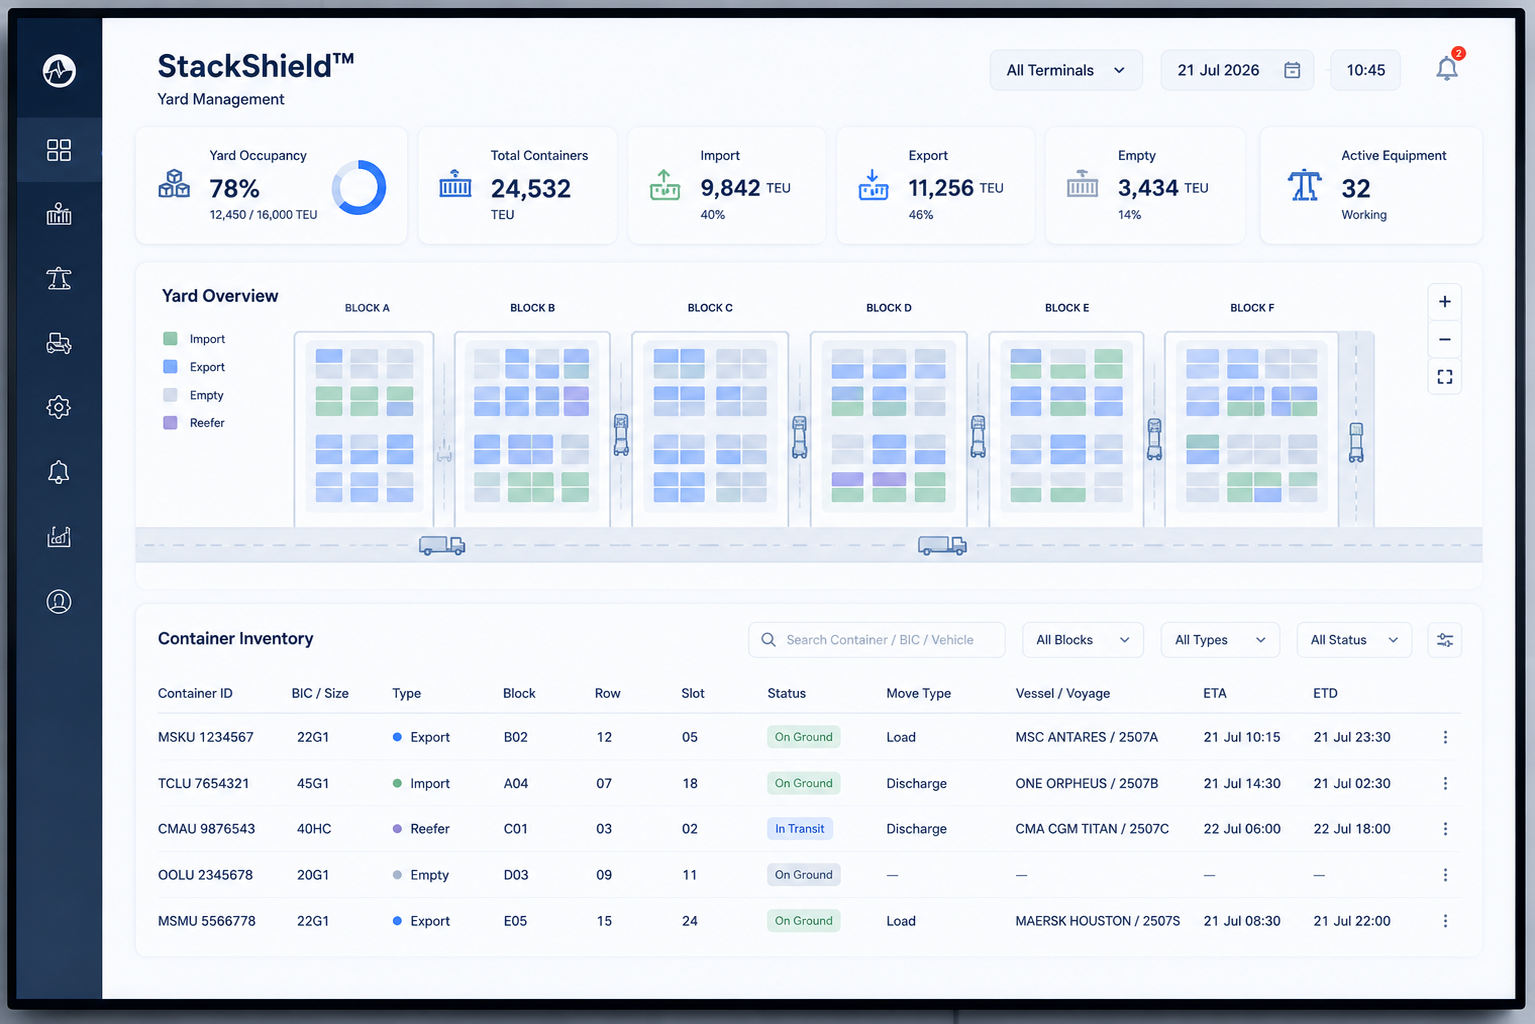
Task: Open the All Terminals dropdown
Action: tap(1066, 70)
